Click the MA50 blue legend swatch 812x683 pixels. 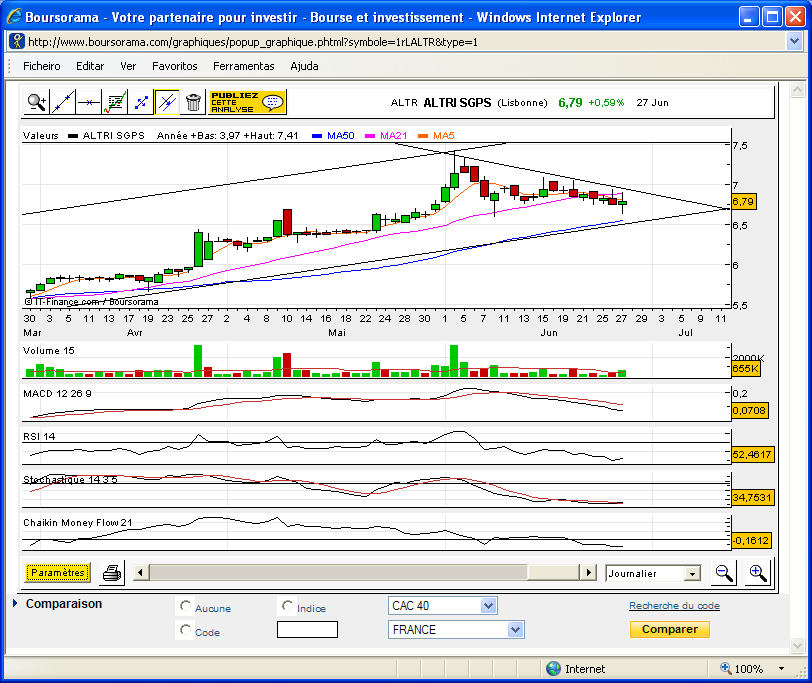317,136
